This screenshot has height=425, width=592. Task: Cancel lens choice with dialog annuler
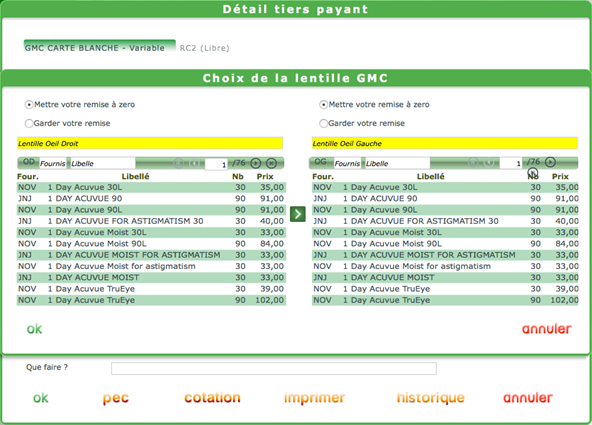click(547, 329)
